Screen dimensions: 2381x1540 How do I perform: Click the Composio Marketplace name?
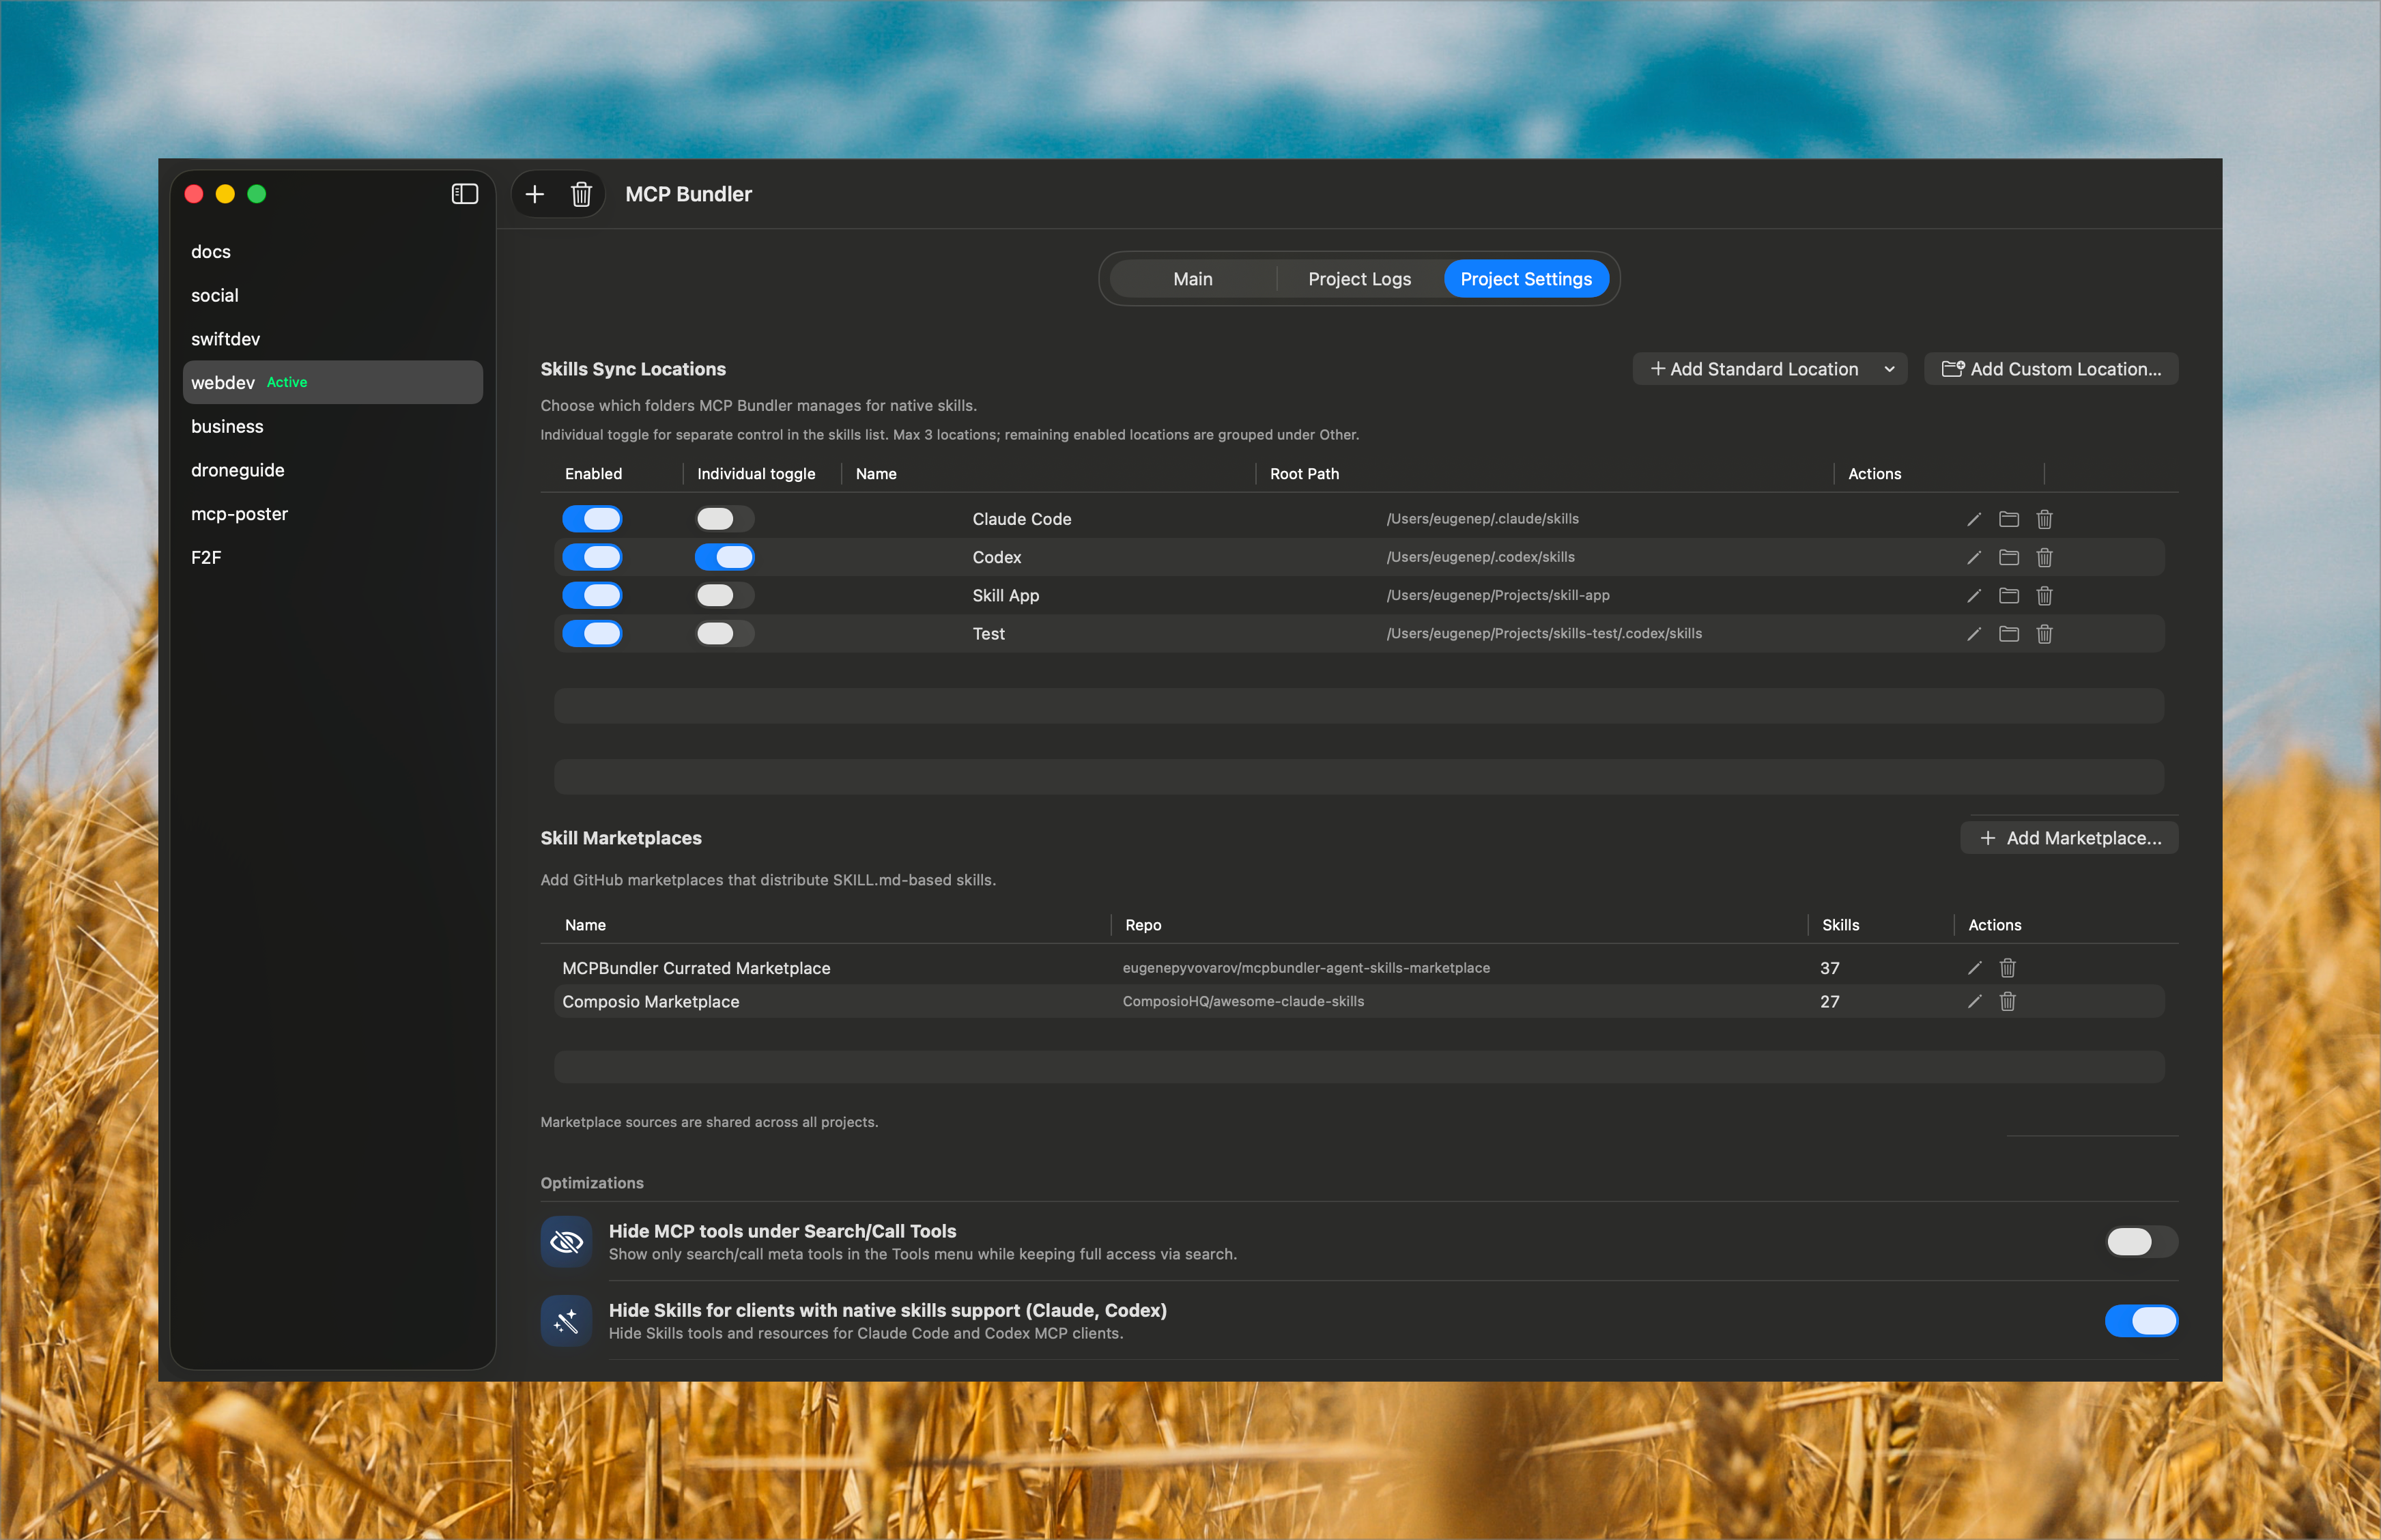[x=650, y=1002]
